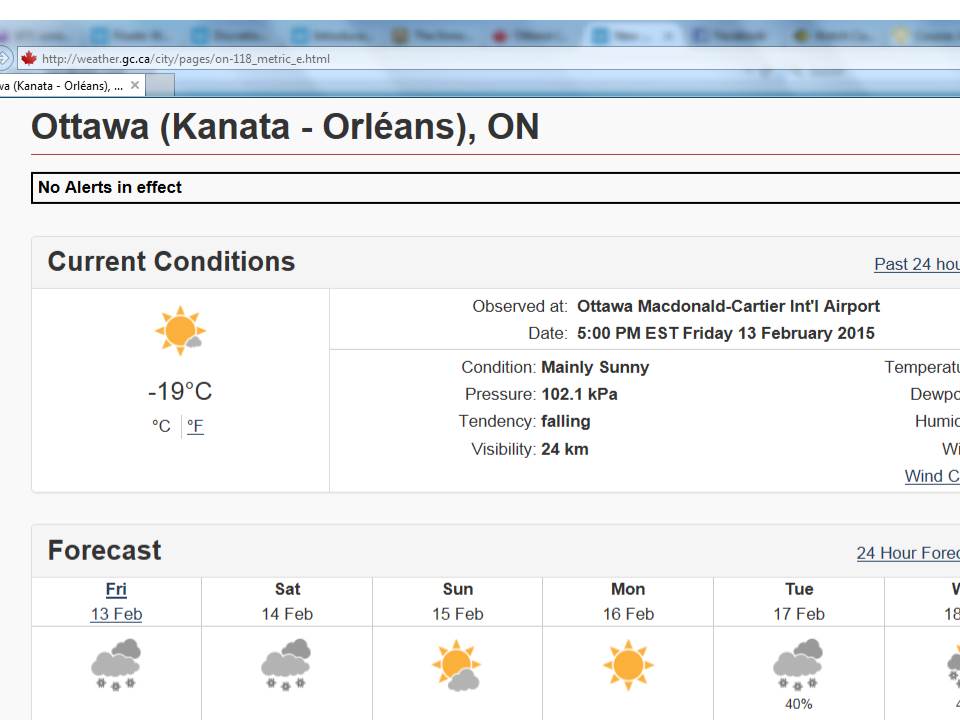The height and width of the screenshot is (720, 960).
Task: Click Friday's snow forecast icon
Action: 116,665
